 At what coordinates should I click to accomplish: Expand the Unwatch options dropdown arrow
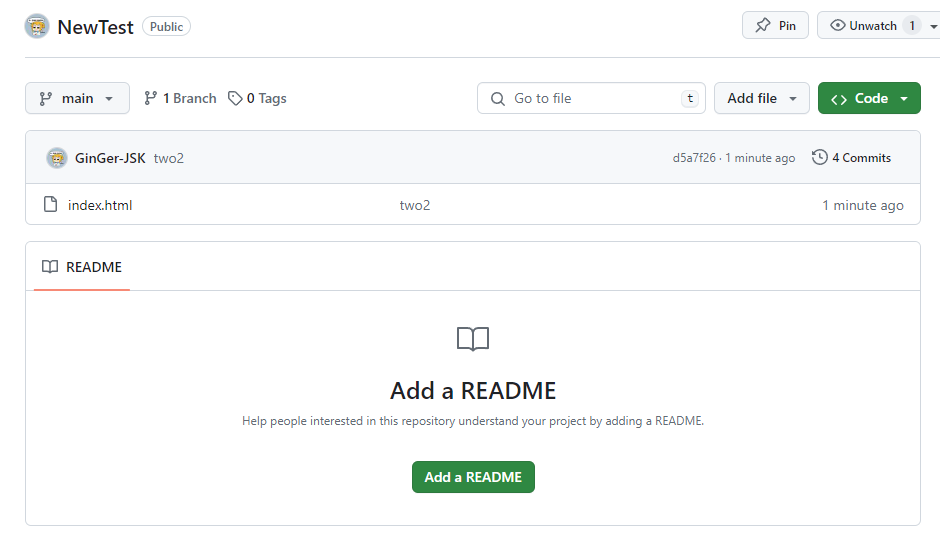pyautogui.click(x=933, y=26)
